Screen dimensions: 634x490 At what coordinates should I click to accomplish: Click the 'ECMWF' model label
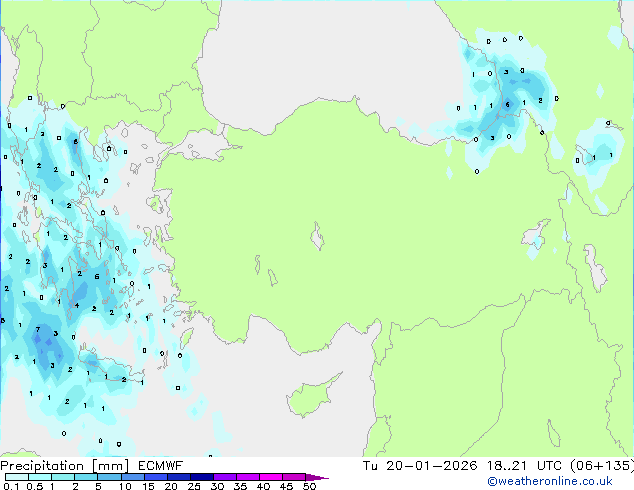(161, 466)
